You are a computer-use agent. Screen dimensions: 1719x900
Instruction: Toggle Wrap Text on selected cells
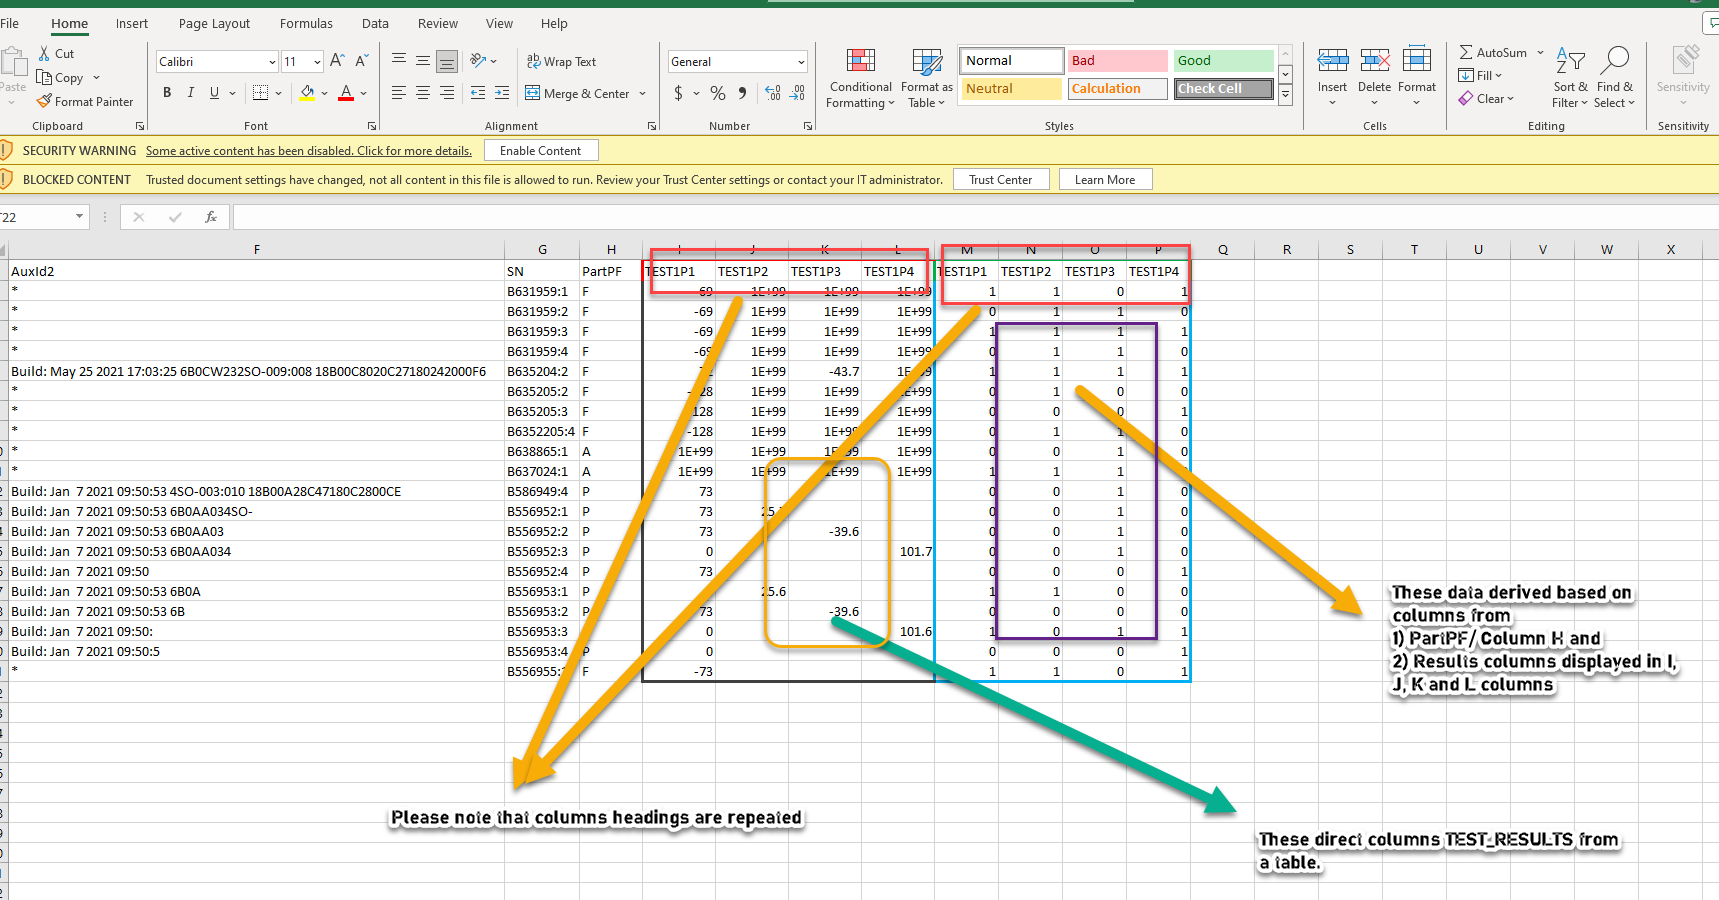561,62
